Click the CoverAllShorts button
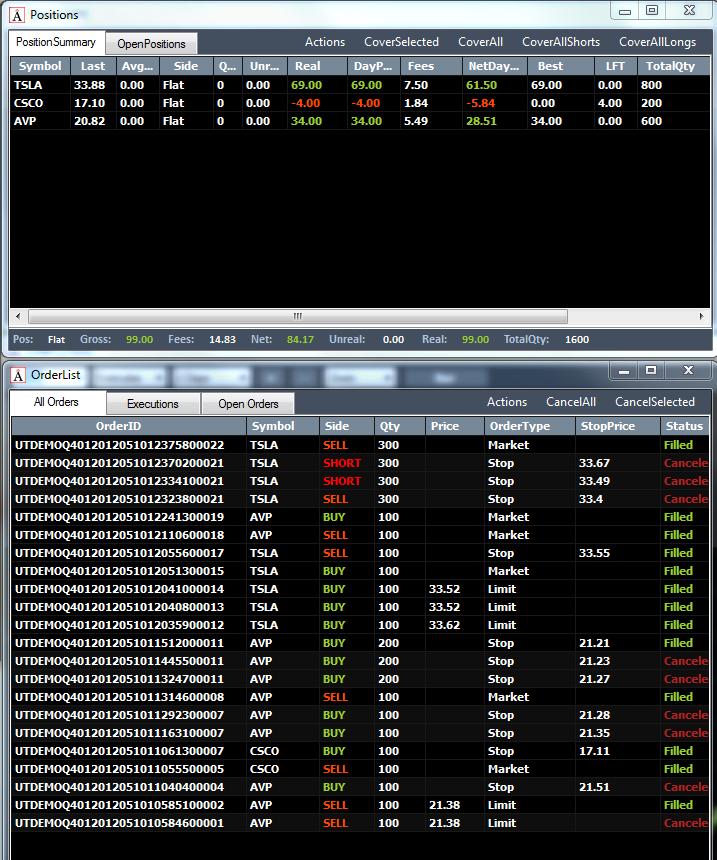717x860 pixels. (x=561, y=42)
